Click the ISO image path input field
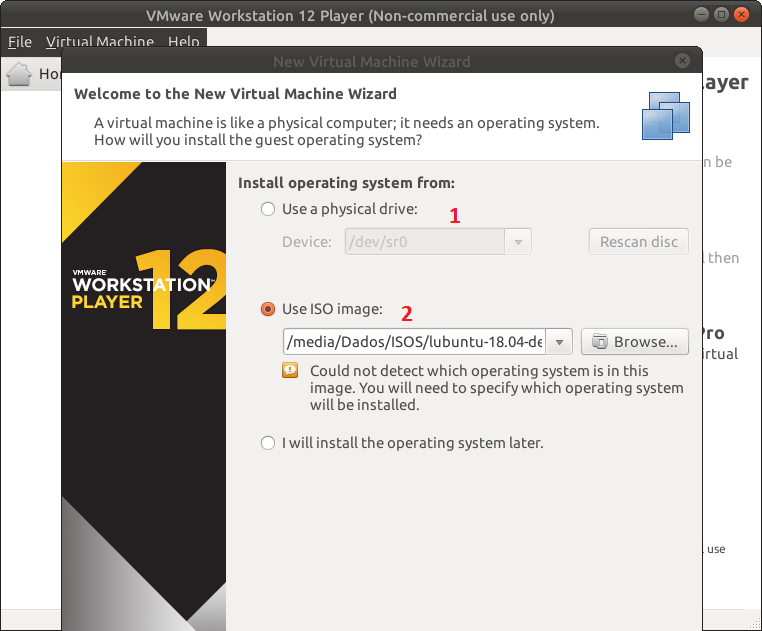This screenshot has height=631, width=762. tap(414, 342)
